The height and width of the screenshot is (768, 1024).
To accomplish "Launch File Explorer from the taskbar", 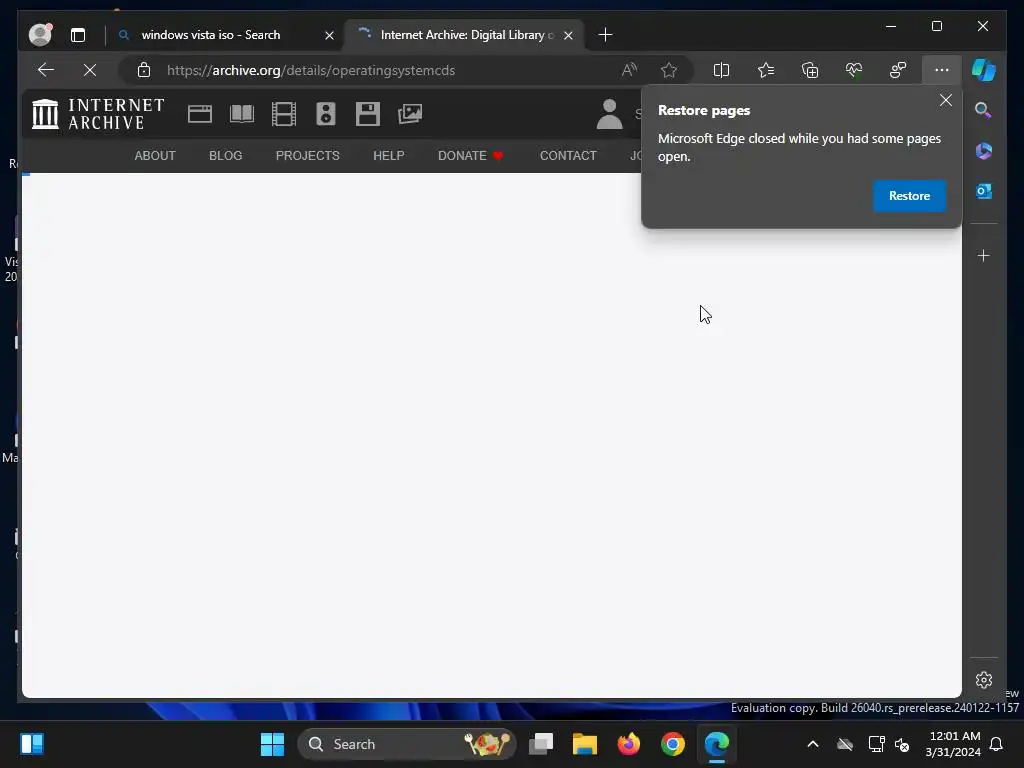I will coord(584,744).
